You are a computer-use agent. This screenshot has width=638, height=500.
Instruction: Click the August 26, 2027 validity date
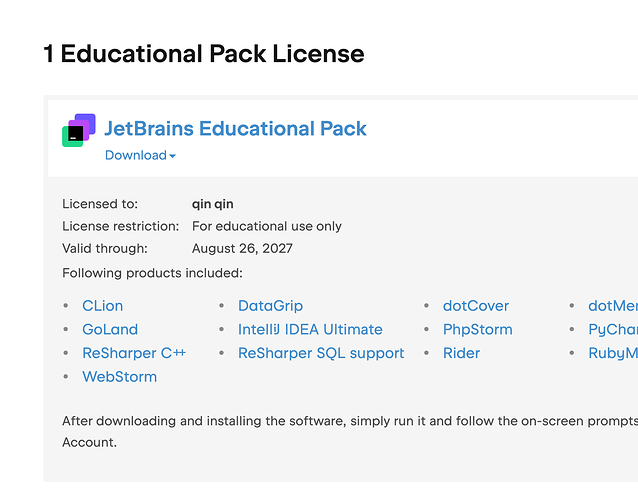pos(242,248)
